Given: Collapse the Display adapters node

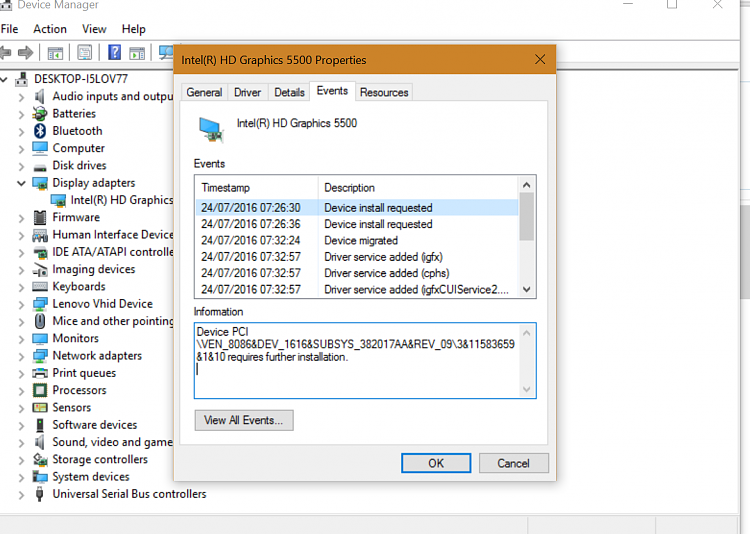Looking at the screenshot, I should [21, 183].
